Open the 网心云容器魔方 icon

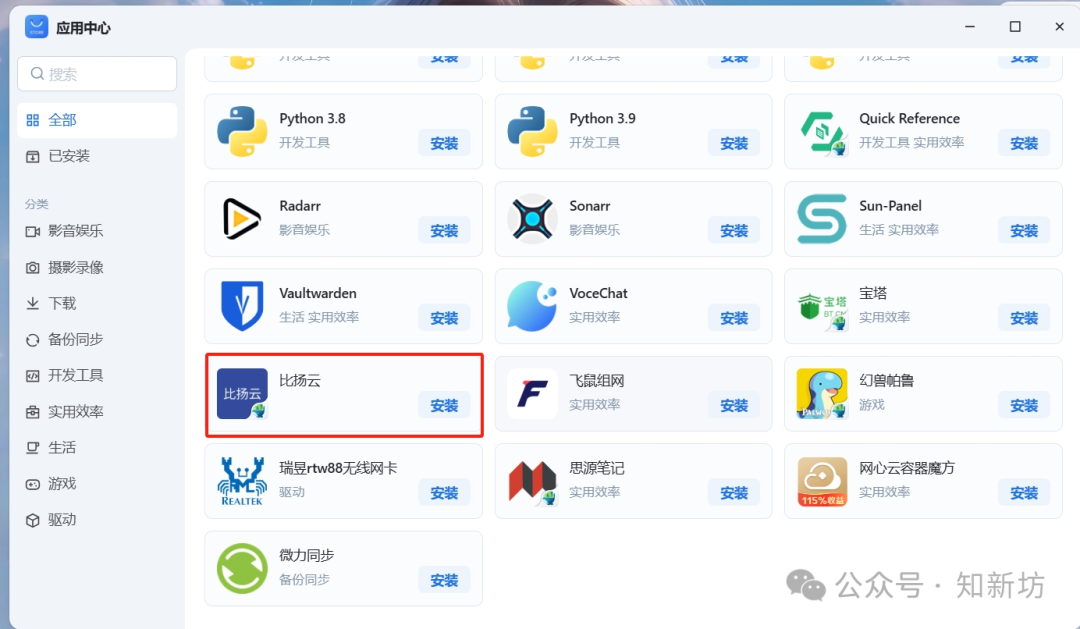pyautogui.click(x=822, y=481)
